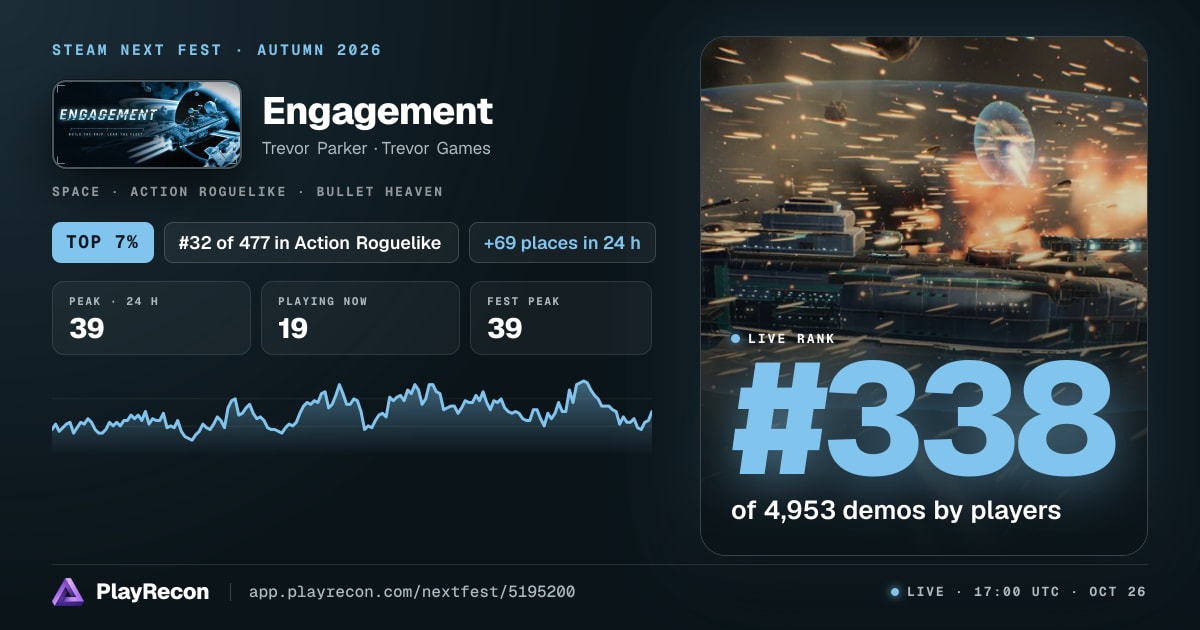Click the blue LIVE dot in the footer

(x=895, y=592)
